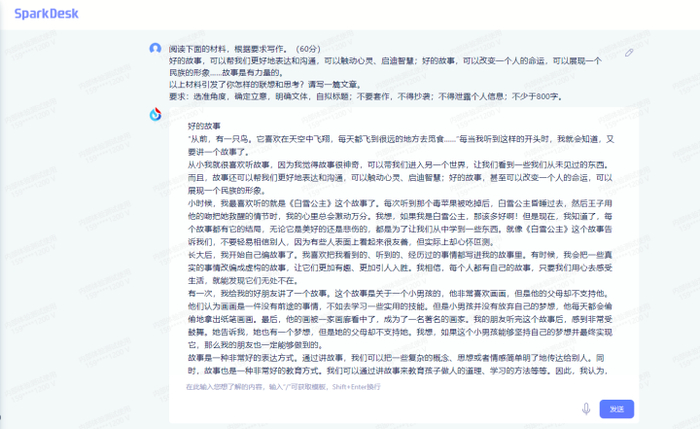
Task: Click the line starting 故事是一种非常好的表达方式
Action: click(x=396, y=358)
